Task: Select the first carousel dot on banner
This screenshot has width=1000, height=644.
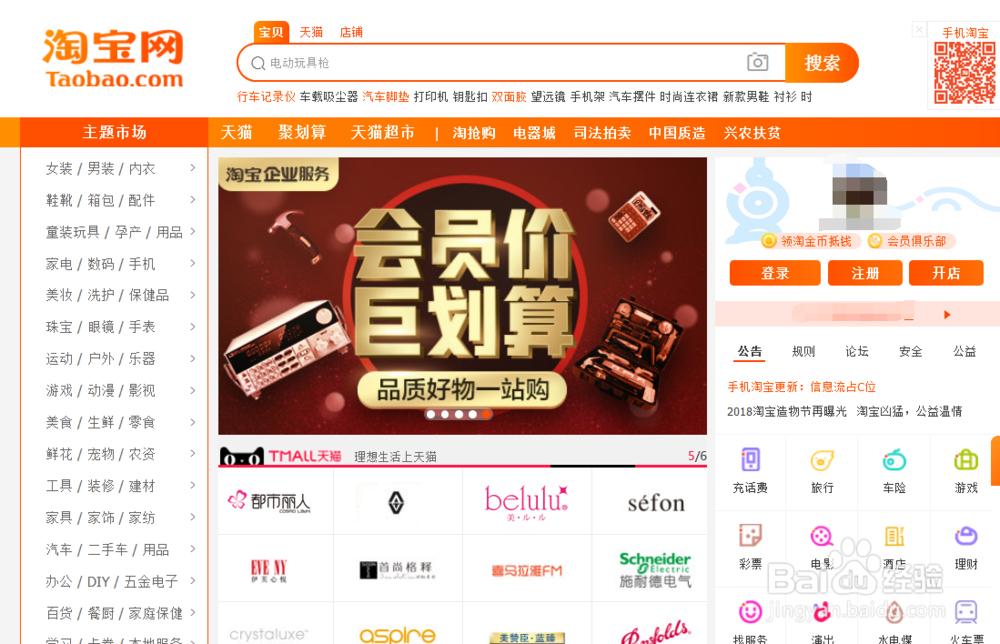Action: coord(431,414)
